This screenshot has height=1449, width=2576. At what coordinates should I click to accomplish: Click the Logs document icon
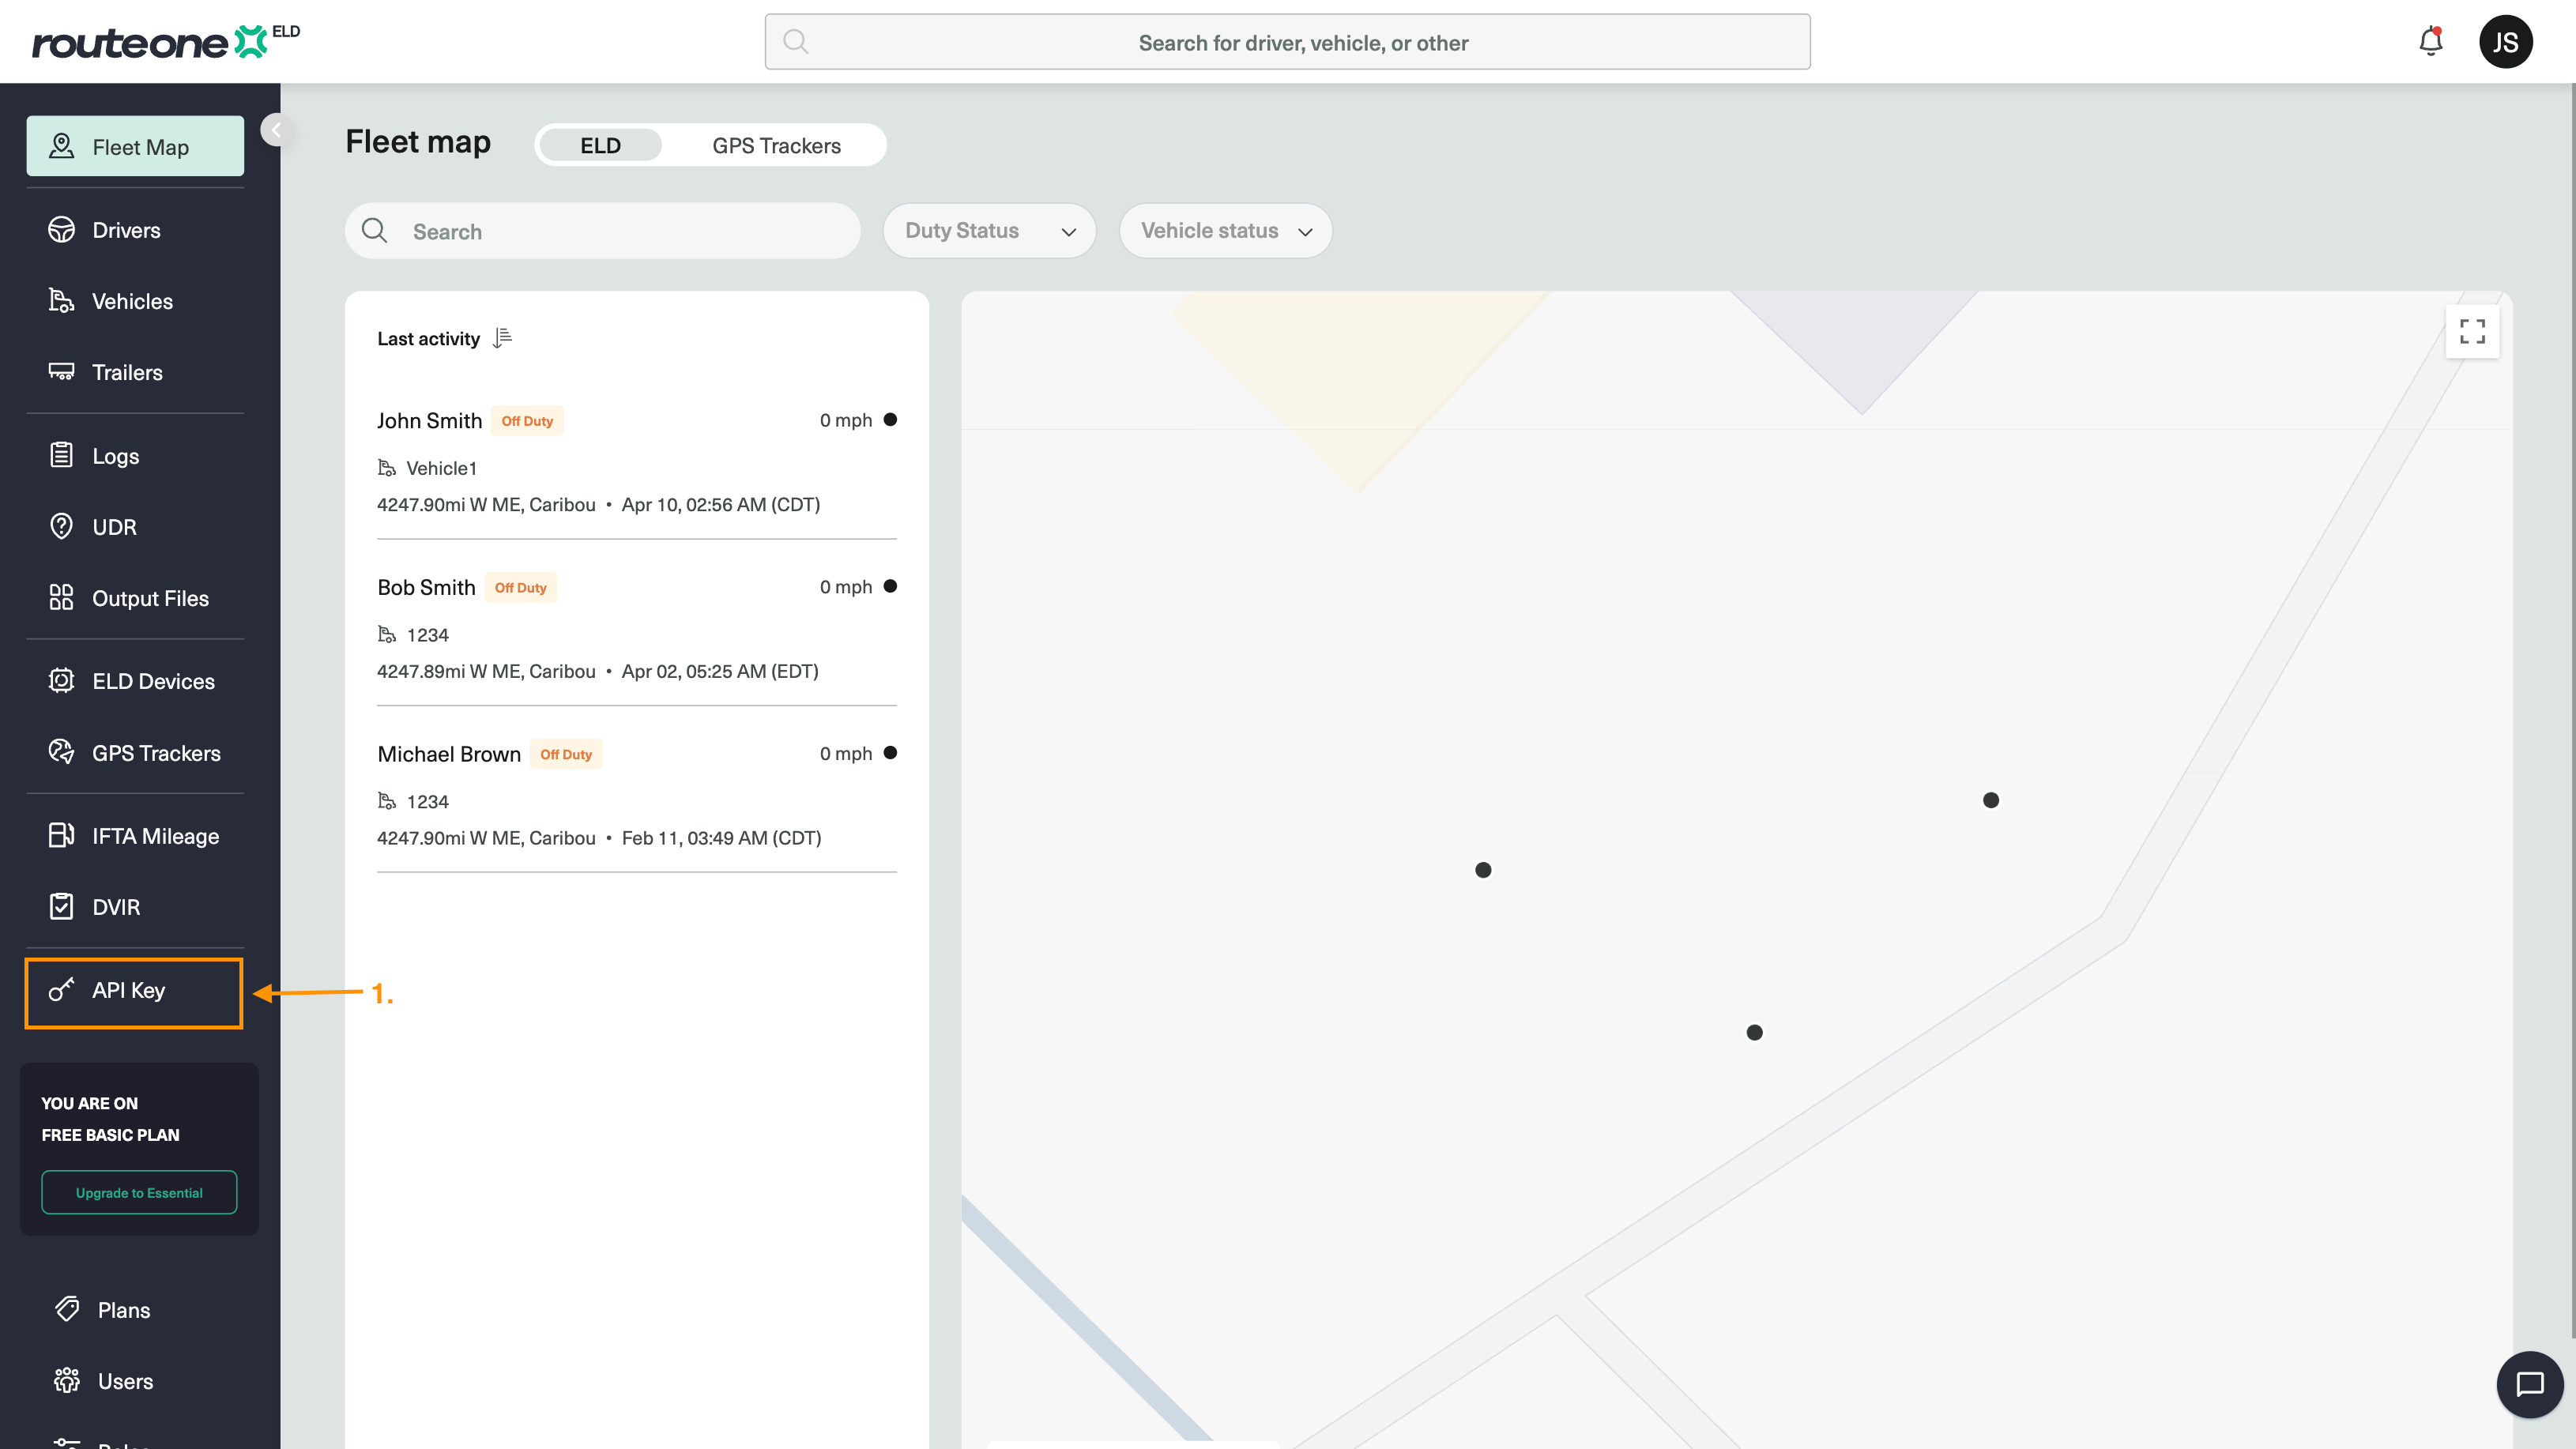[61, 455]
